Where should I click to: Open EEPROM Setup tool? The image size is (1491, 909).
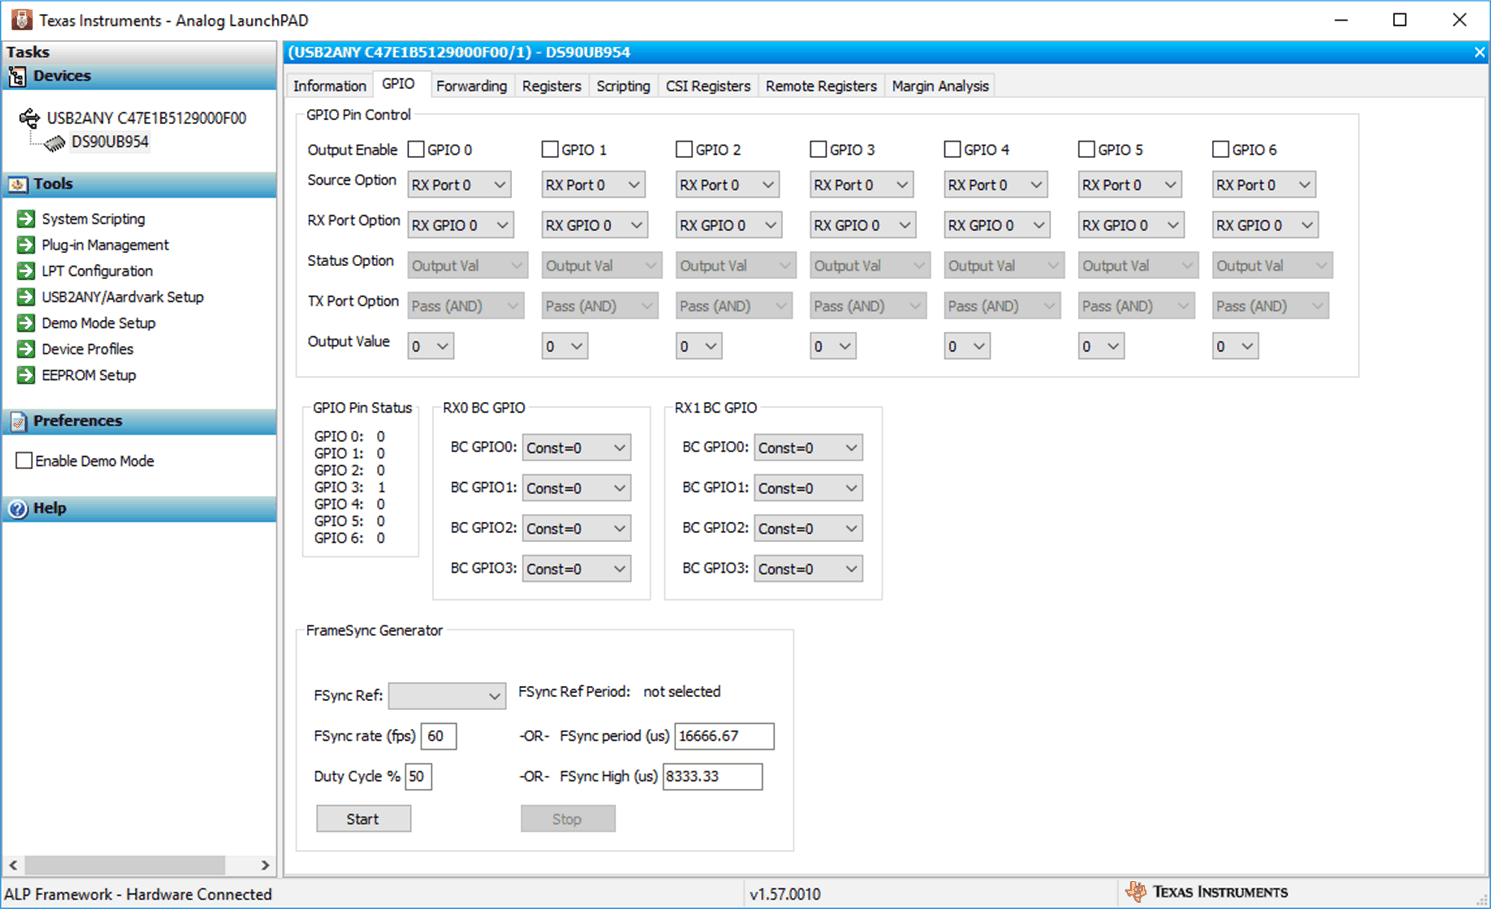pos(88,375)
